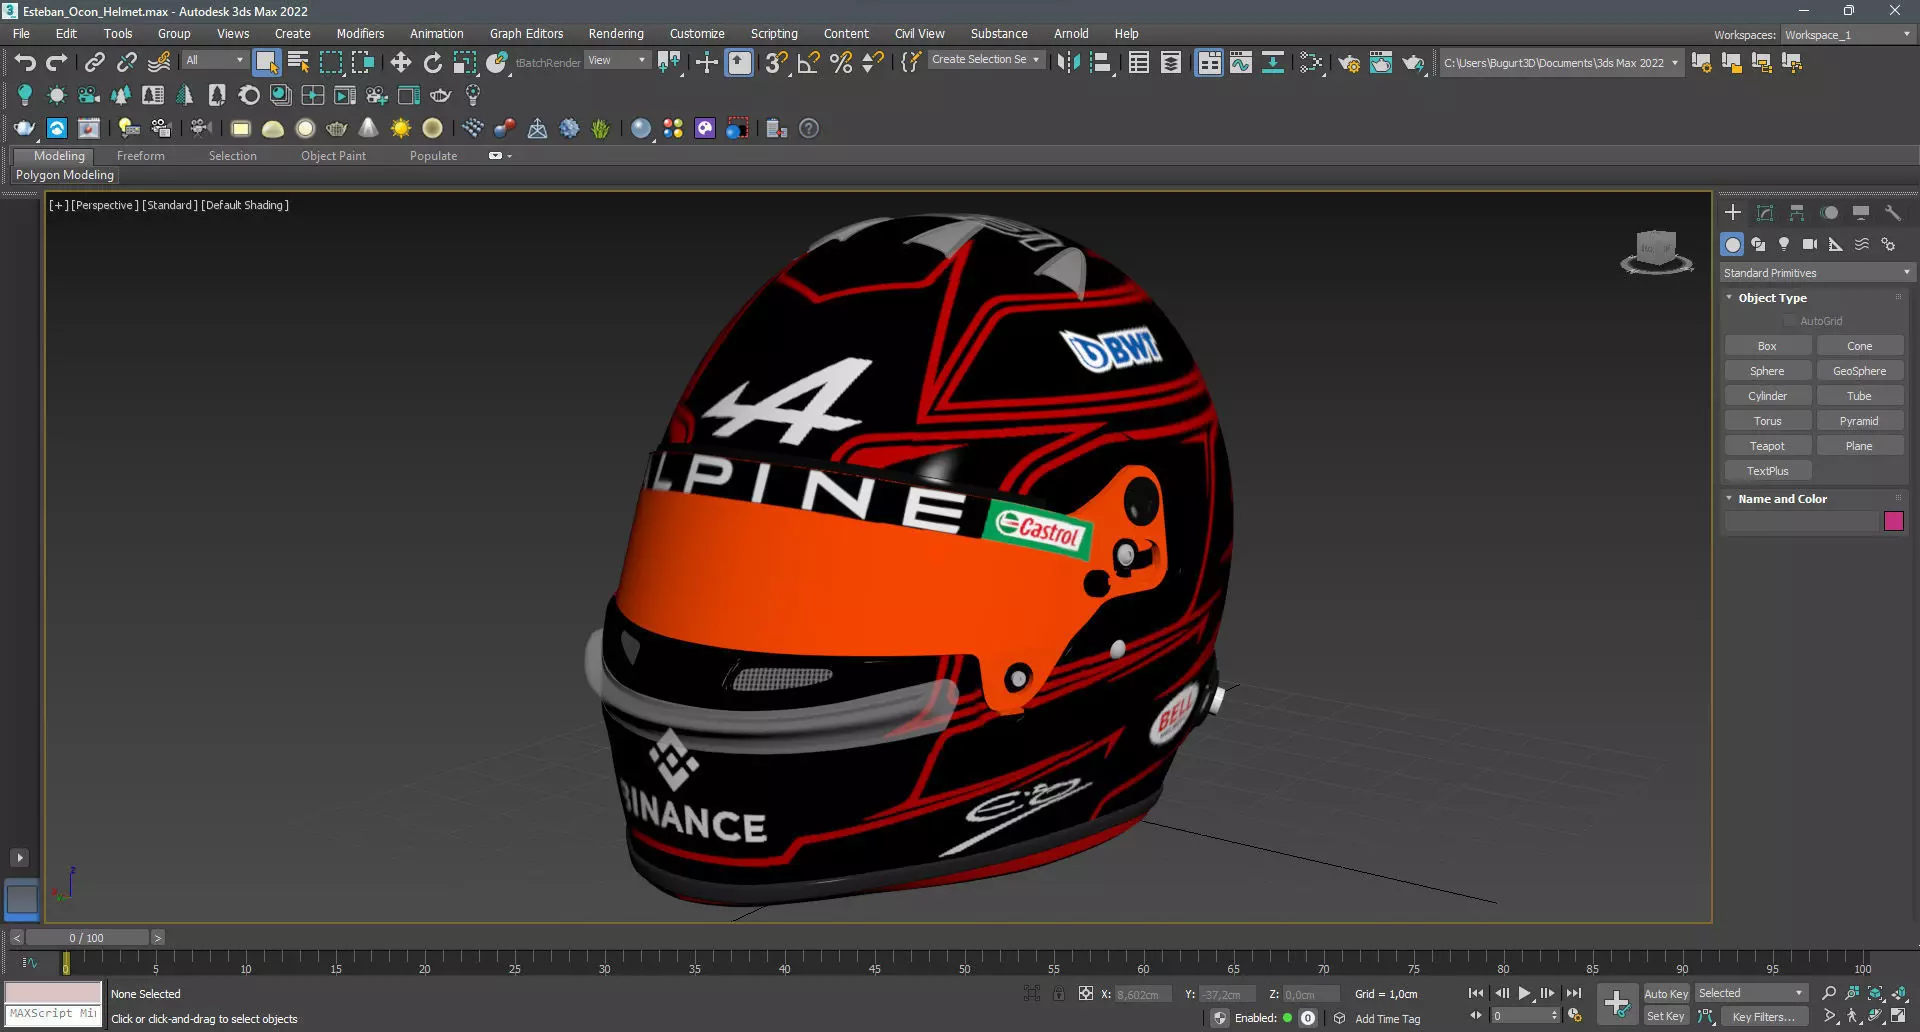
Task: Click the magenta object color swatch
Action: pos(1893,521)
